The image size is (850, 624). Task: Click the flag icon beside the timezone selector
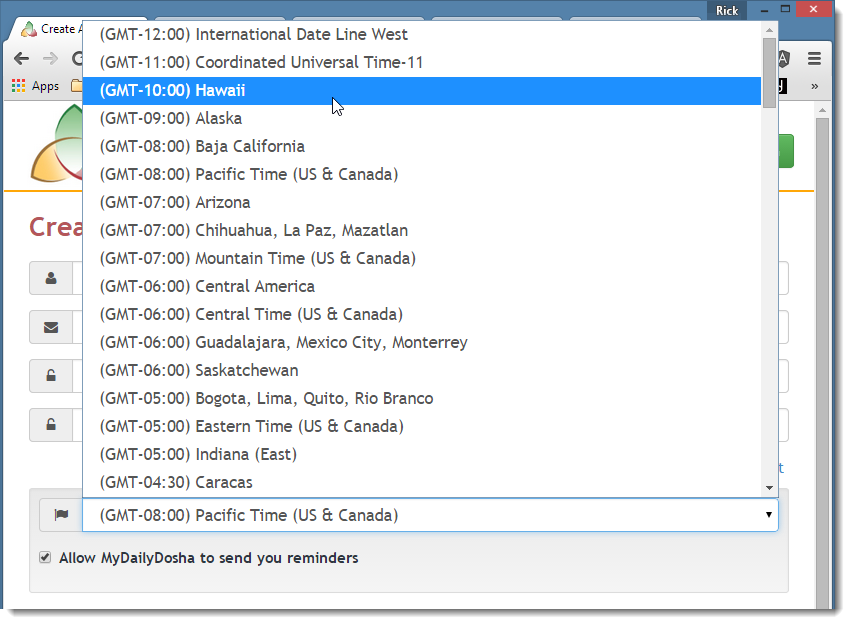coord(58,514)
